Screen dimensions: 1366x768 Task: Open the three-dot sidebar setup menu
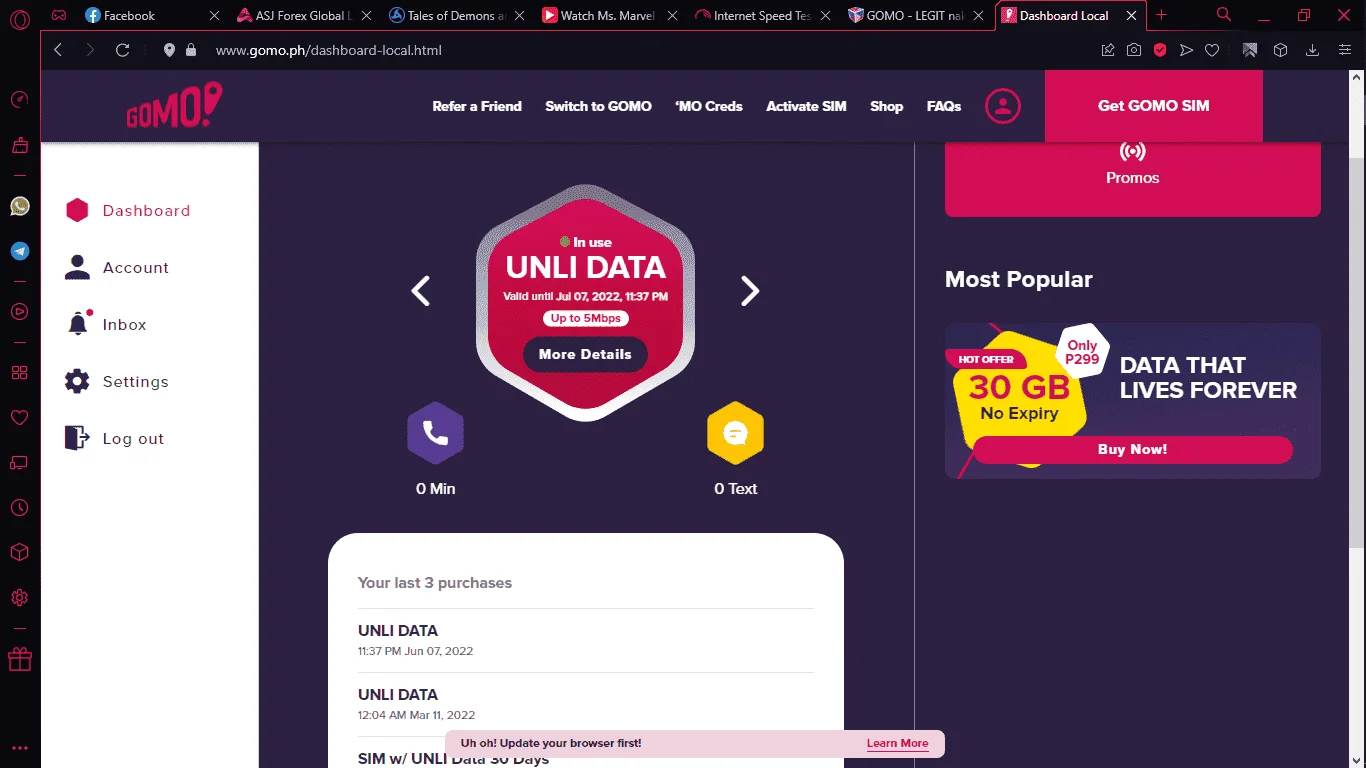19,748
